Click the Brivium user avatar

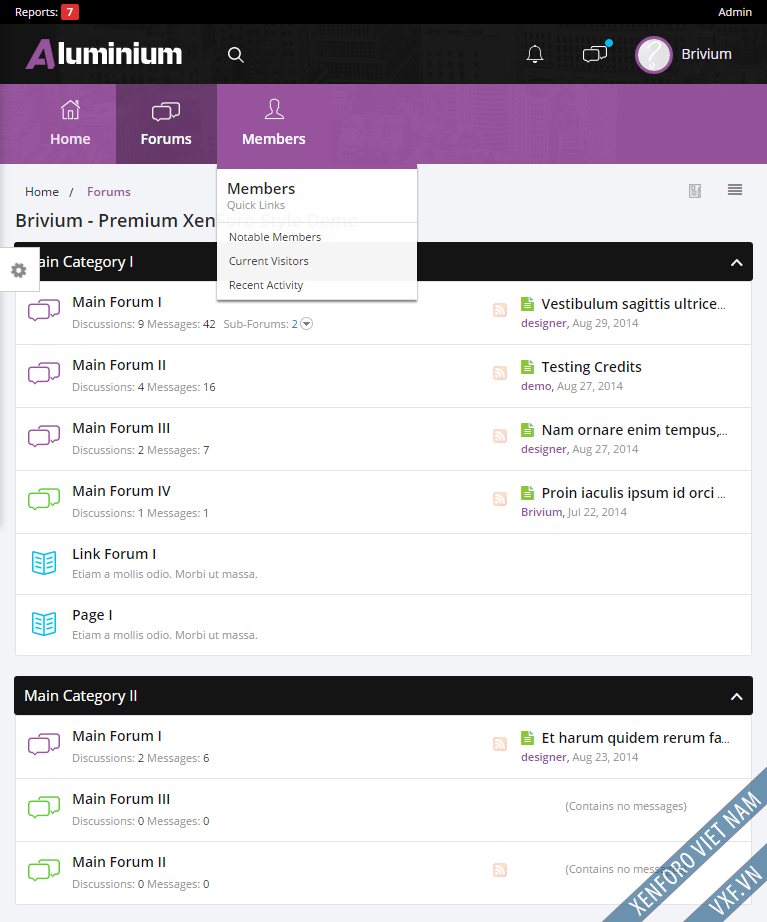pos(654,55)
